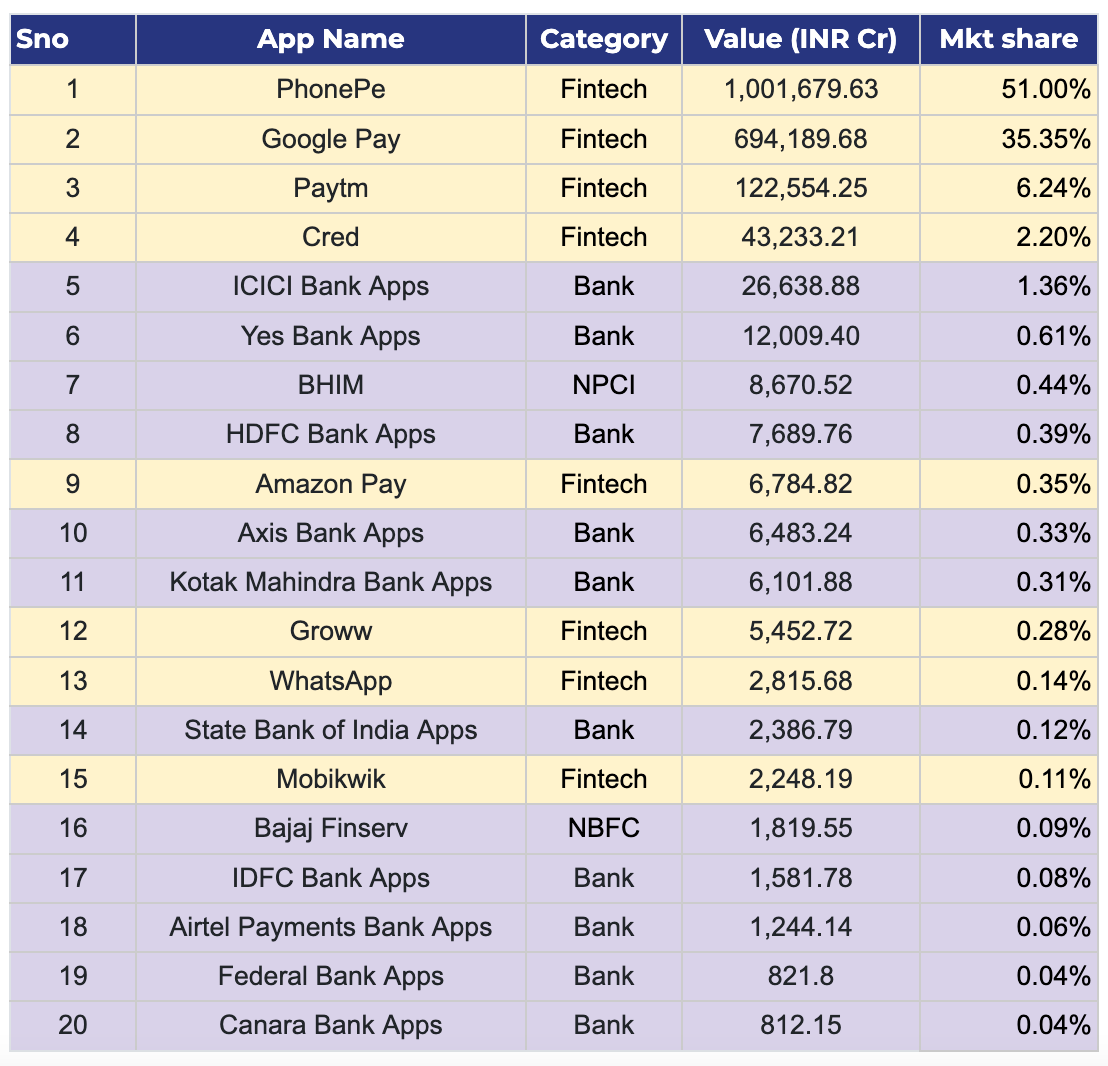This screenshot has width=1108, height=1066.
Task: Click the value 12,009.40
Action: (801, 336)
